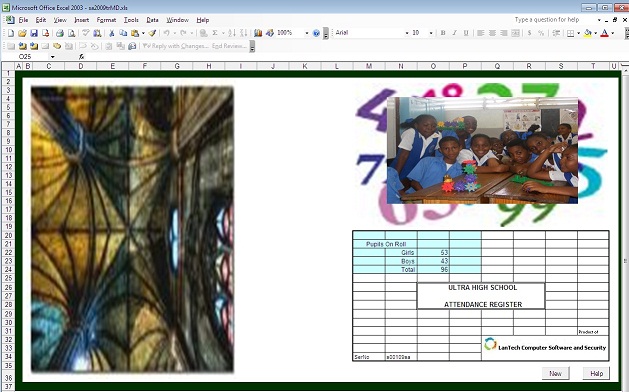Screen dimensions: 629x392
Task: Select the ULTRA HIGH SCHOOL title cell
Action: (481, 296)
